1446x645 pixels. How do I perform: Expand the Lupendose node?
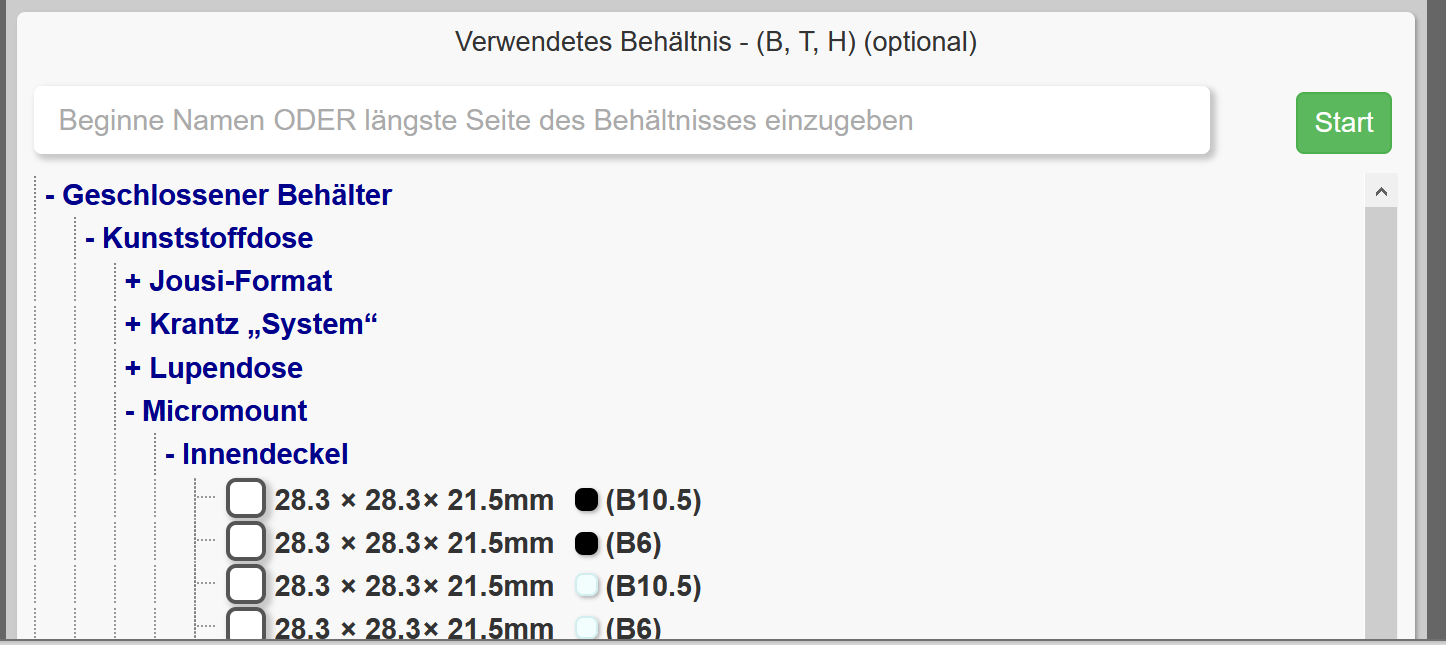(x=214, y=368)
